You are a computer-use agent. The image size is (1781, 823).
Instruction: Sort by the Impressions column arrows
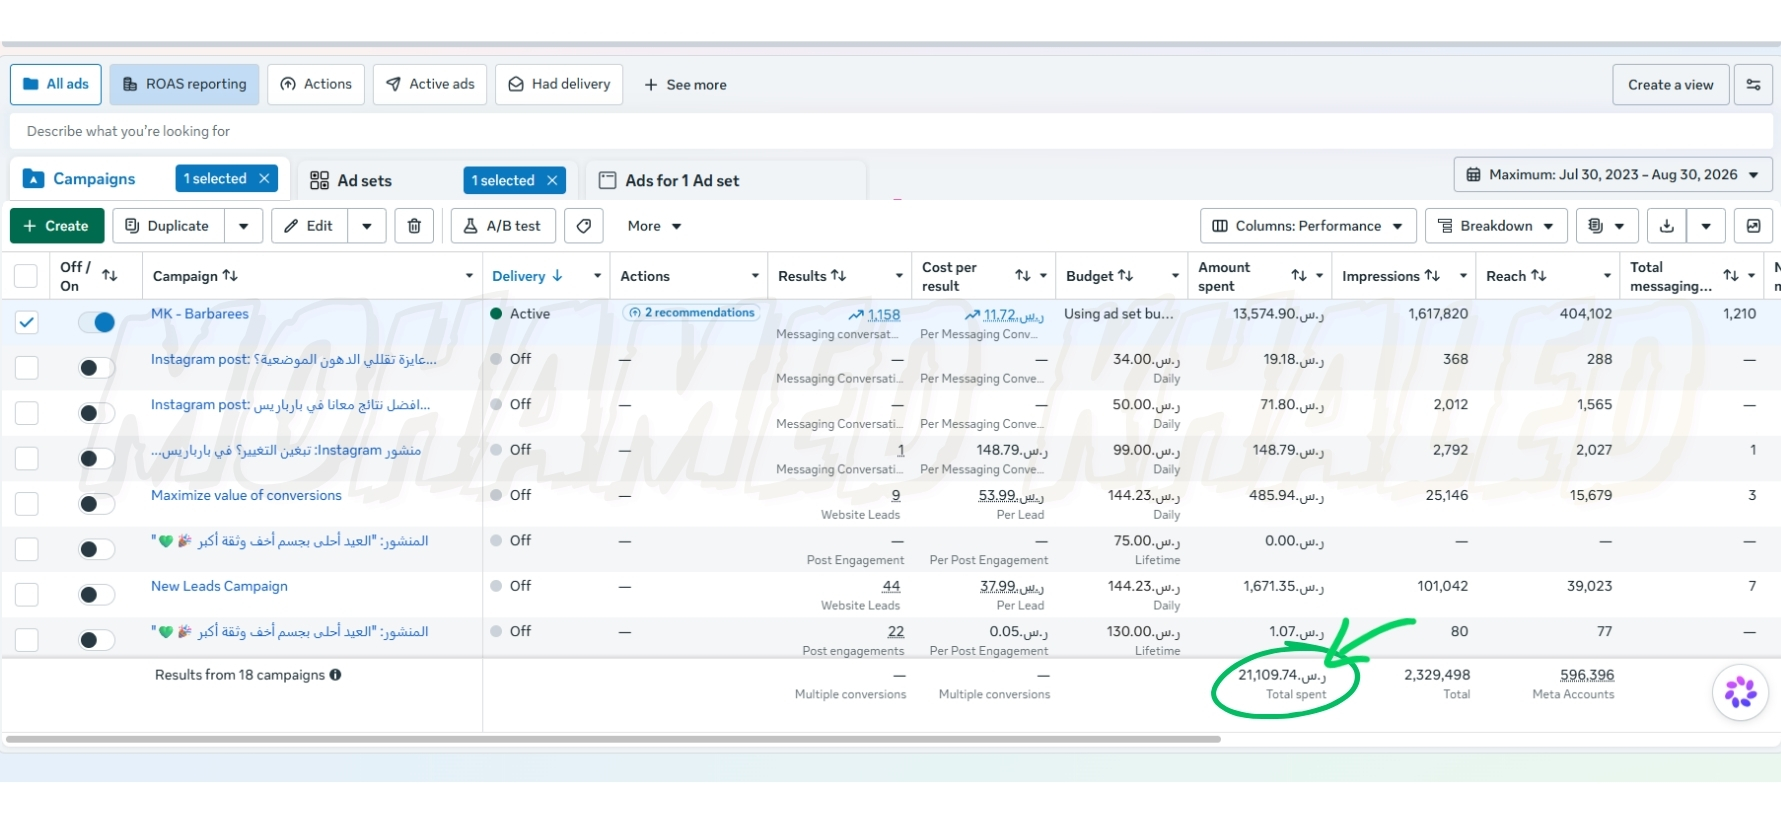pyautogui.click(x=1432, y=276)
